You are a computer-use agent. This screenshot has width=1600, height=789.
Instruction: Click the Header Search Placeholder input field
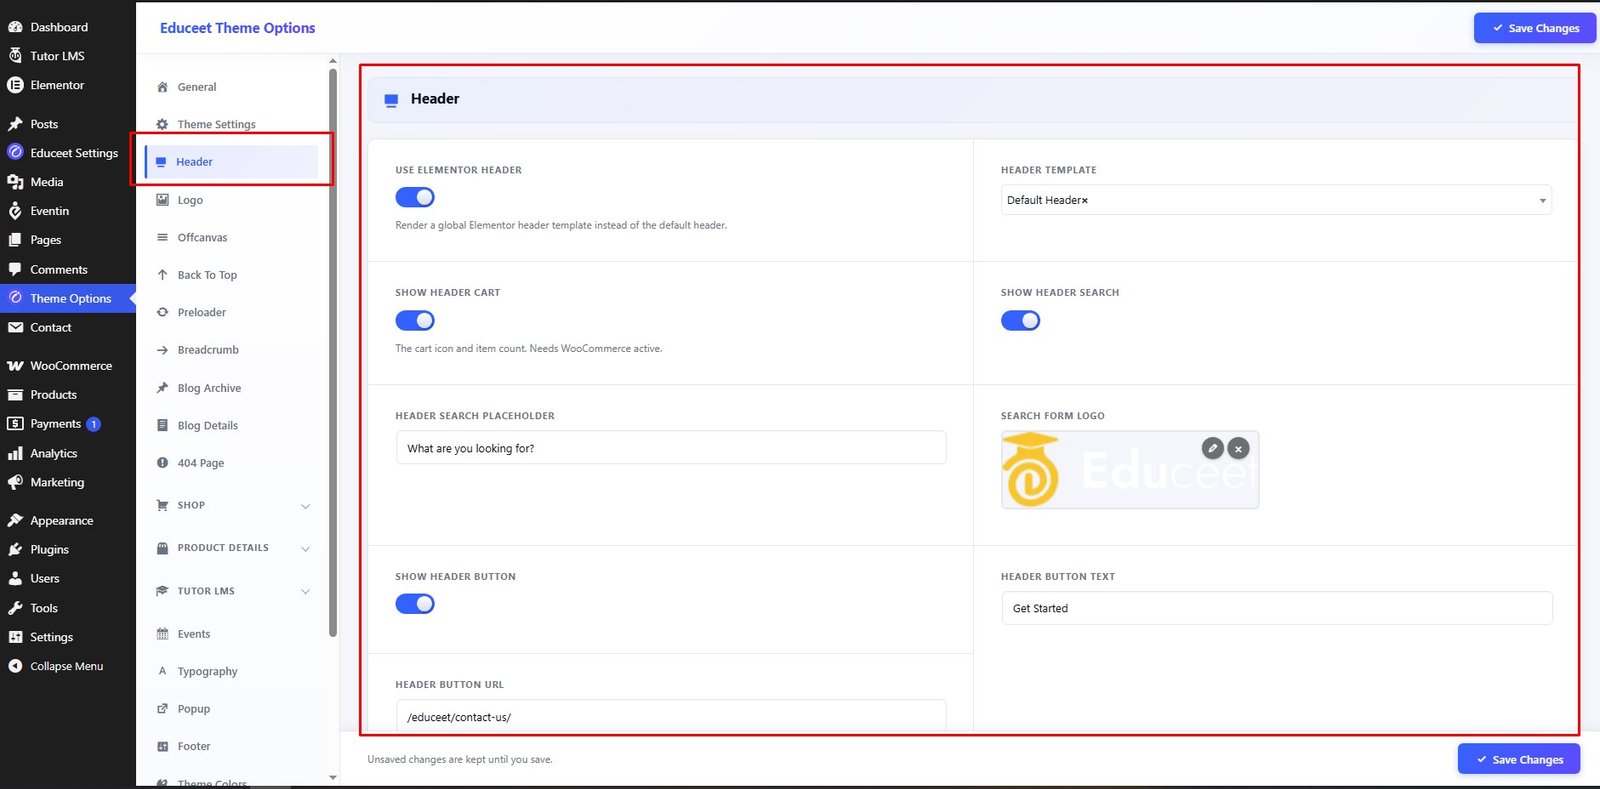671,448
